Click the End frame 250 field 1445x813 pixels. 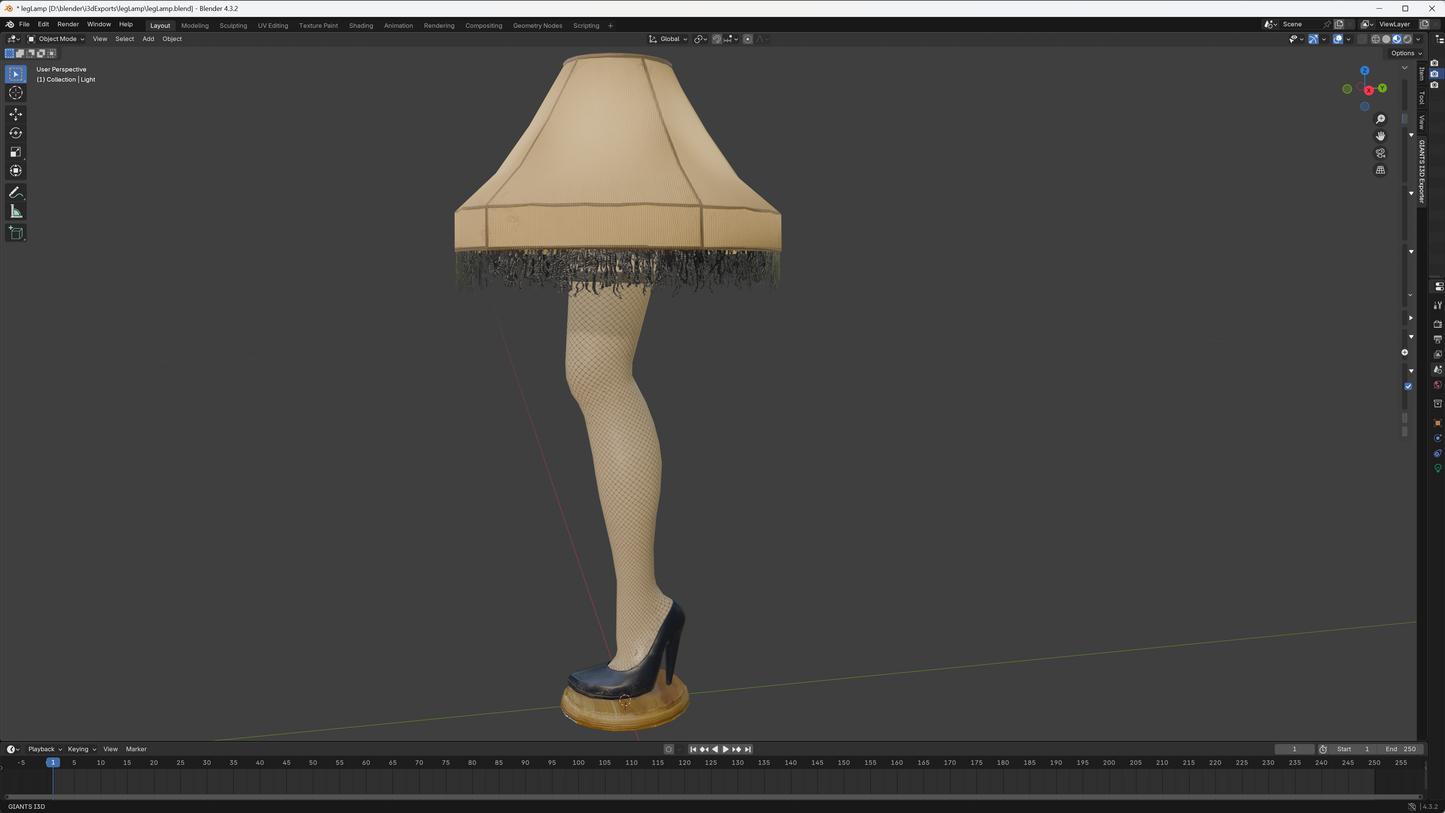tap(1400, 749)
